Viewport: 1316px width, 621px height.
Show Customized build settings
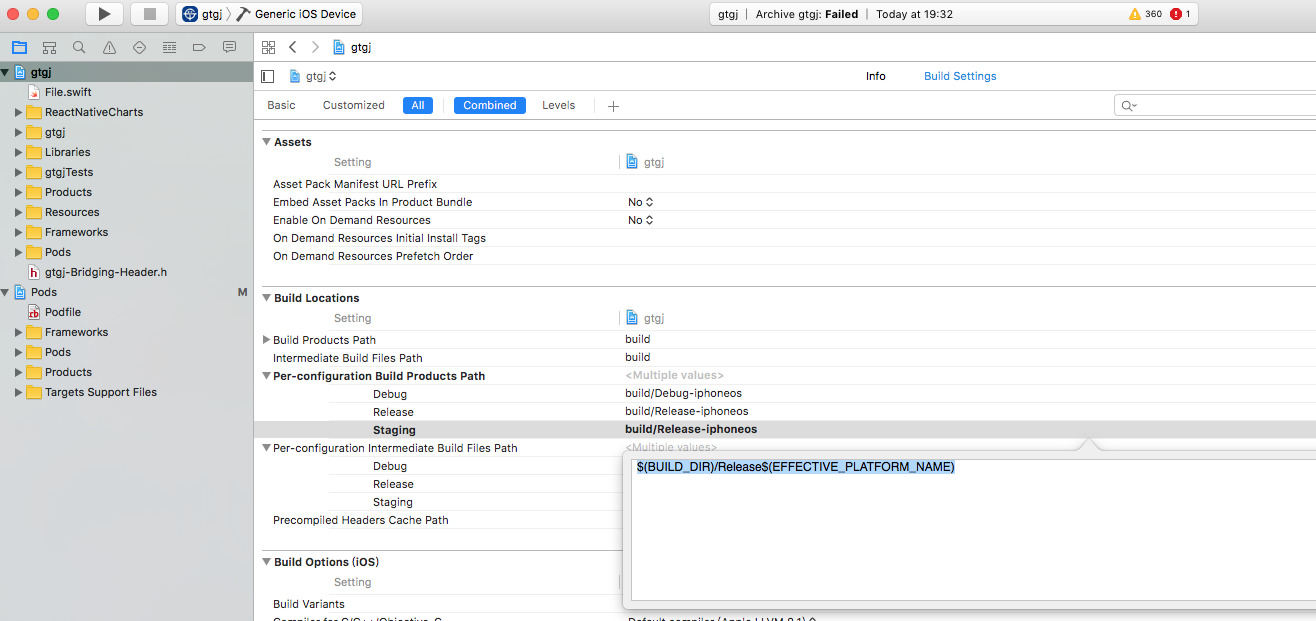(353, 105)
